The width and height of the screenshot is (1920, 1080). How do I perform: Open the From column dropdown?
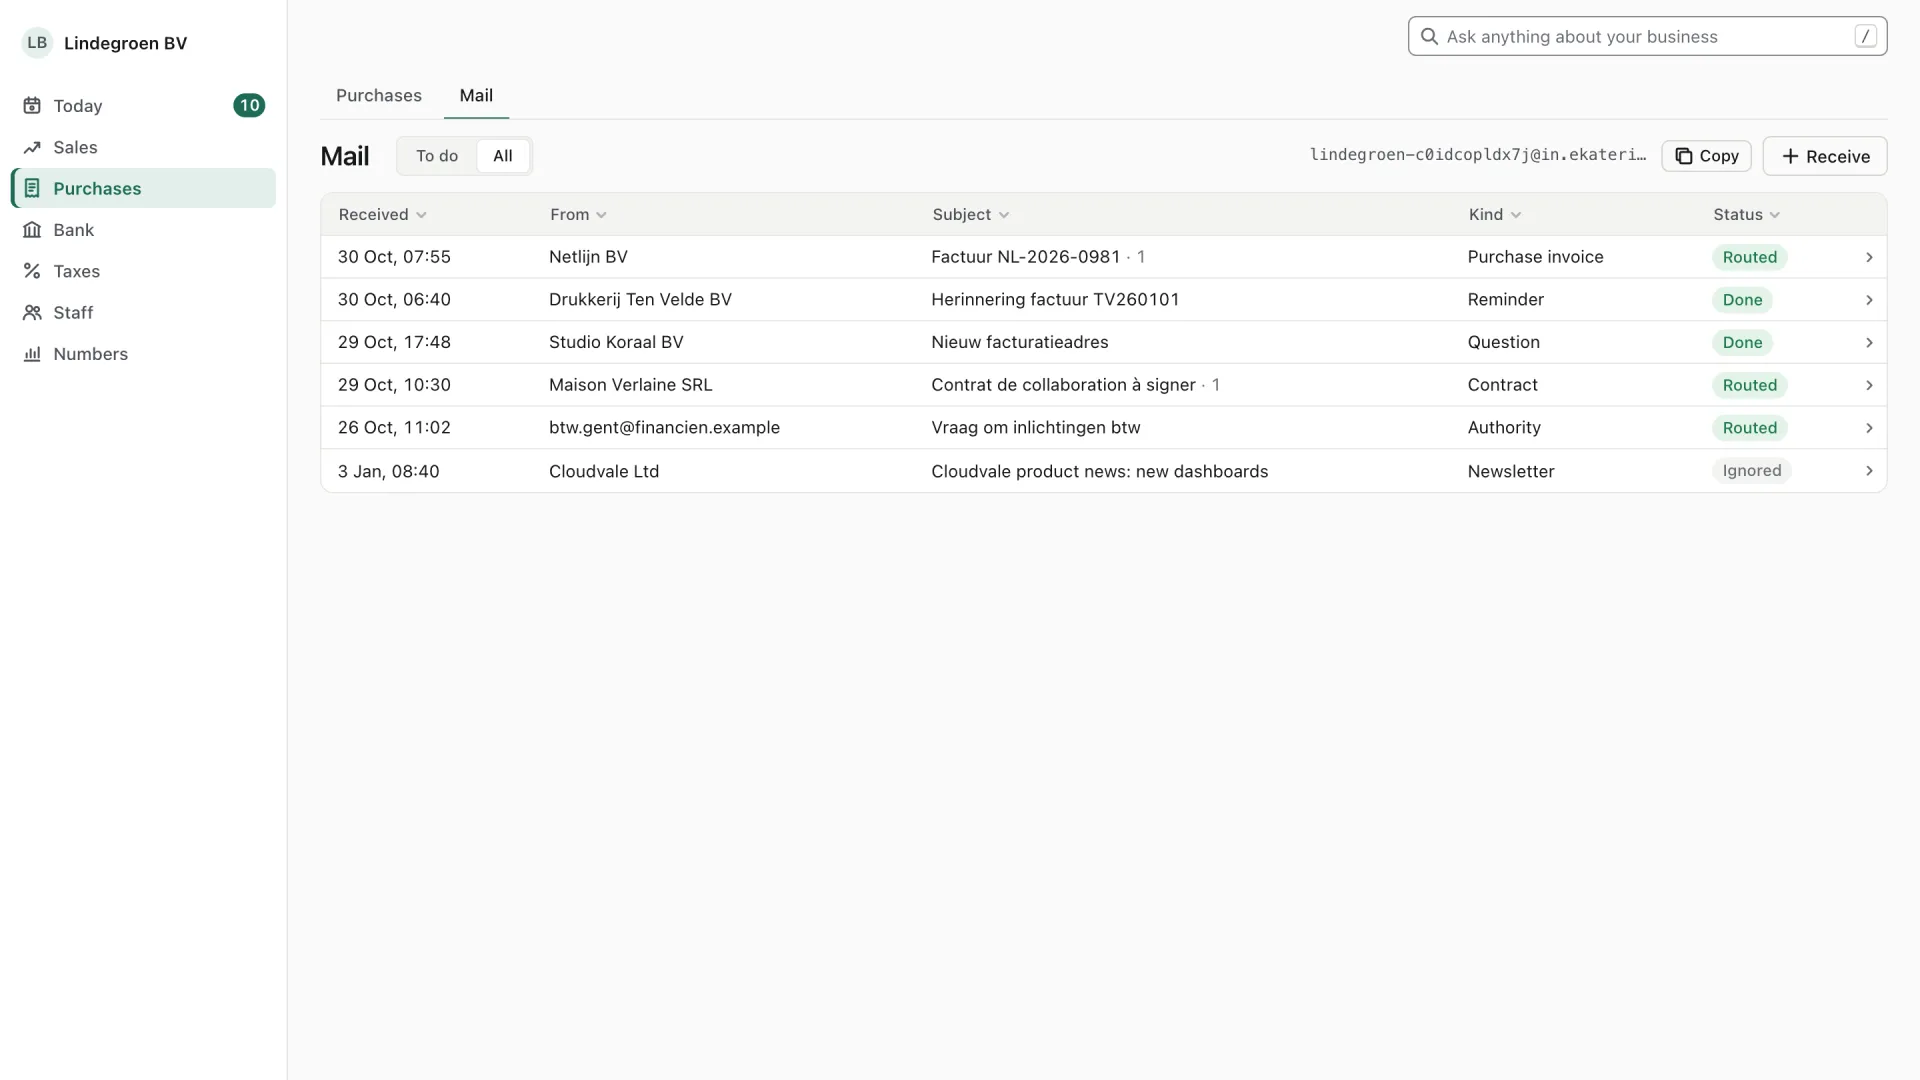[x=578, y=215]
